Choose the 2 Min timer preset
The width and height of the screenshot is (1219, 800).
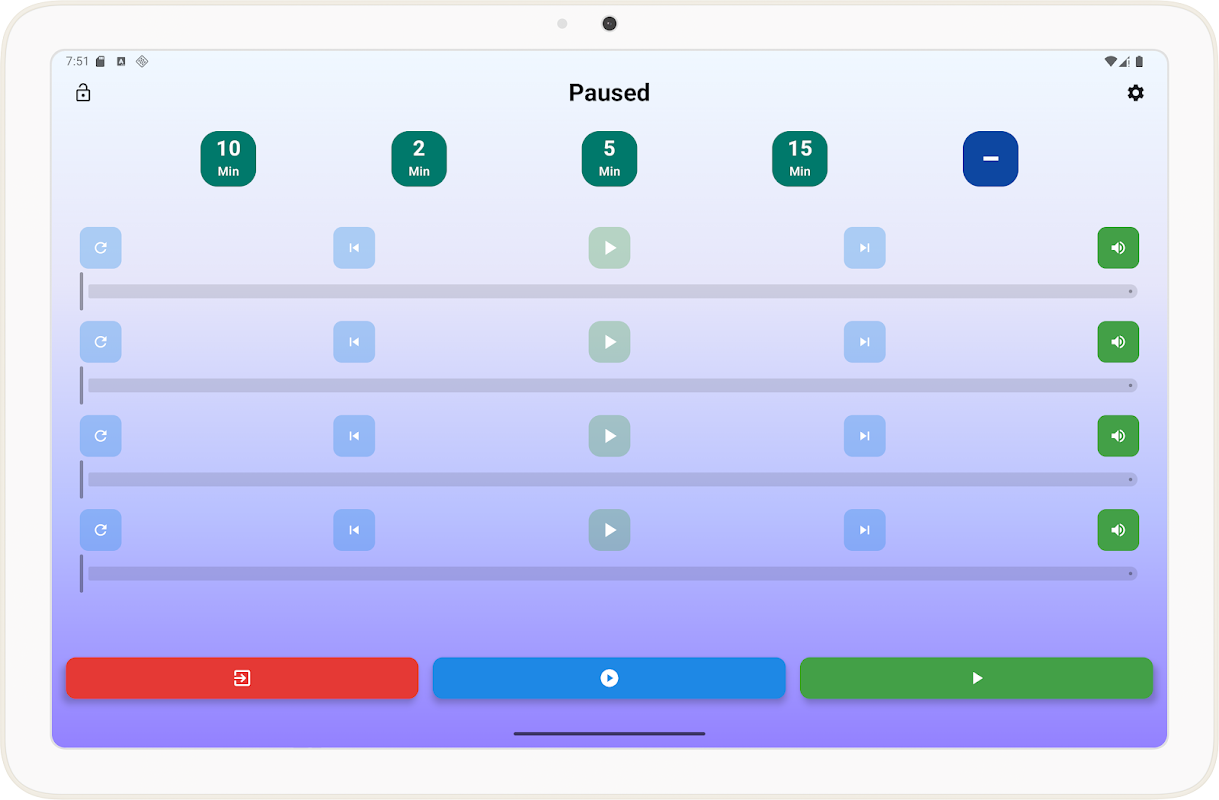pyautogui.click(x=419, y=159)
